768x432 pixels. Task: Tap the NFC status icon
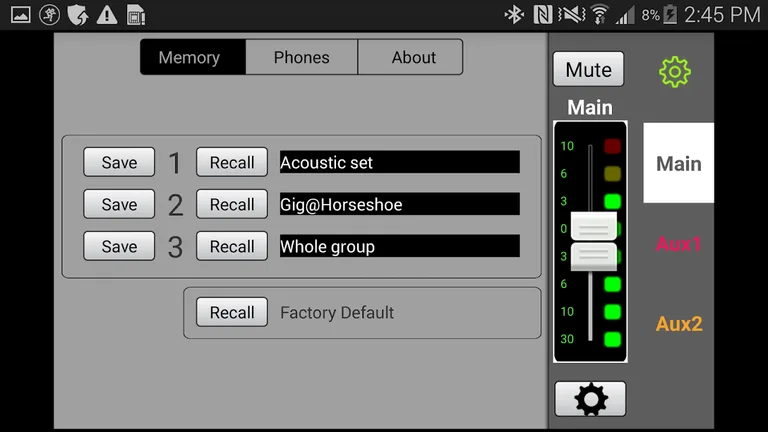point(542,15)
